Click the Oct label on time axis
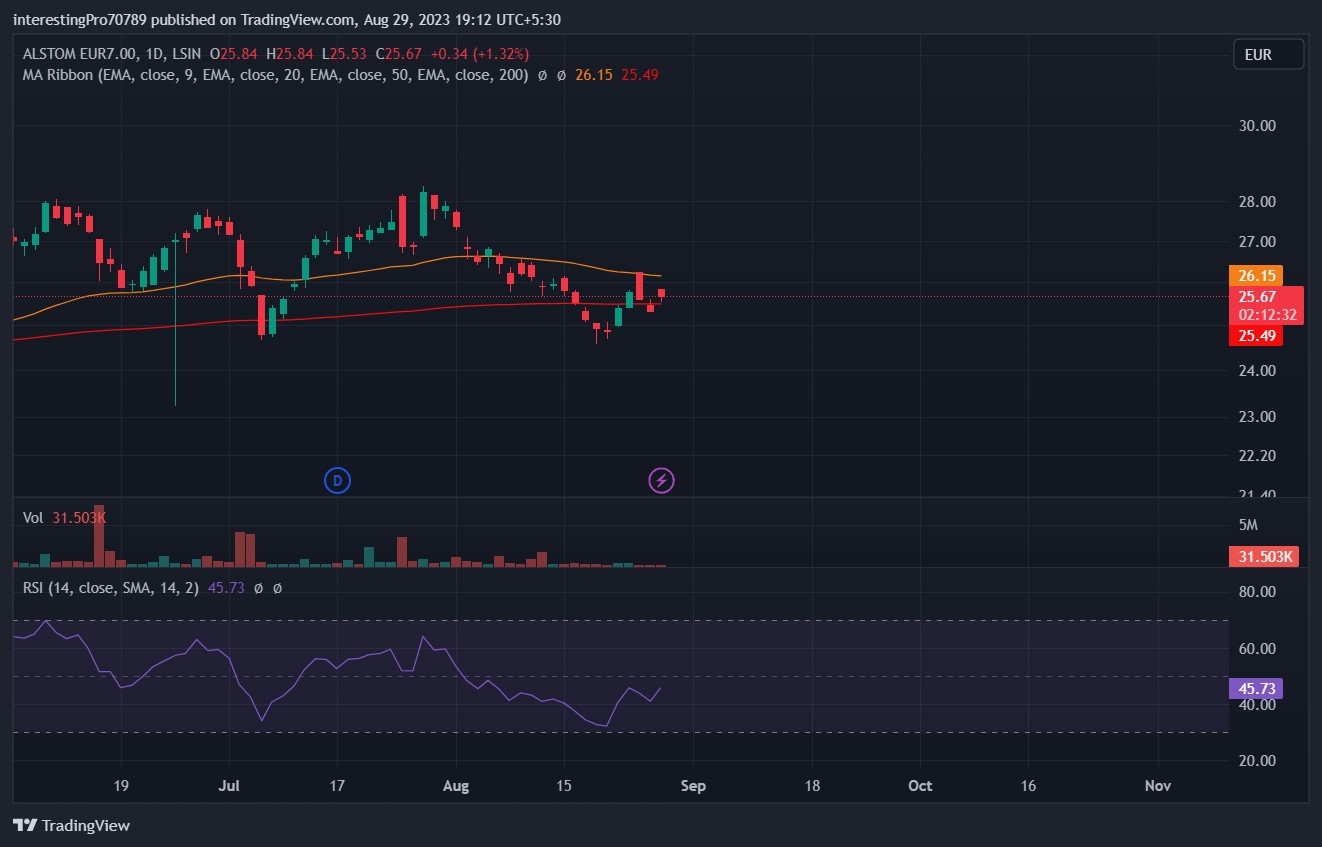This screenshot has height=847, width=1322. (x=920, y=786)
